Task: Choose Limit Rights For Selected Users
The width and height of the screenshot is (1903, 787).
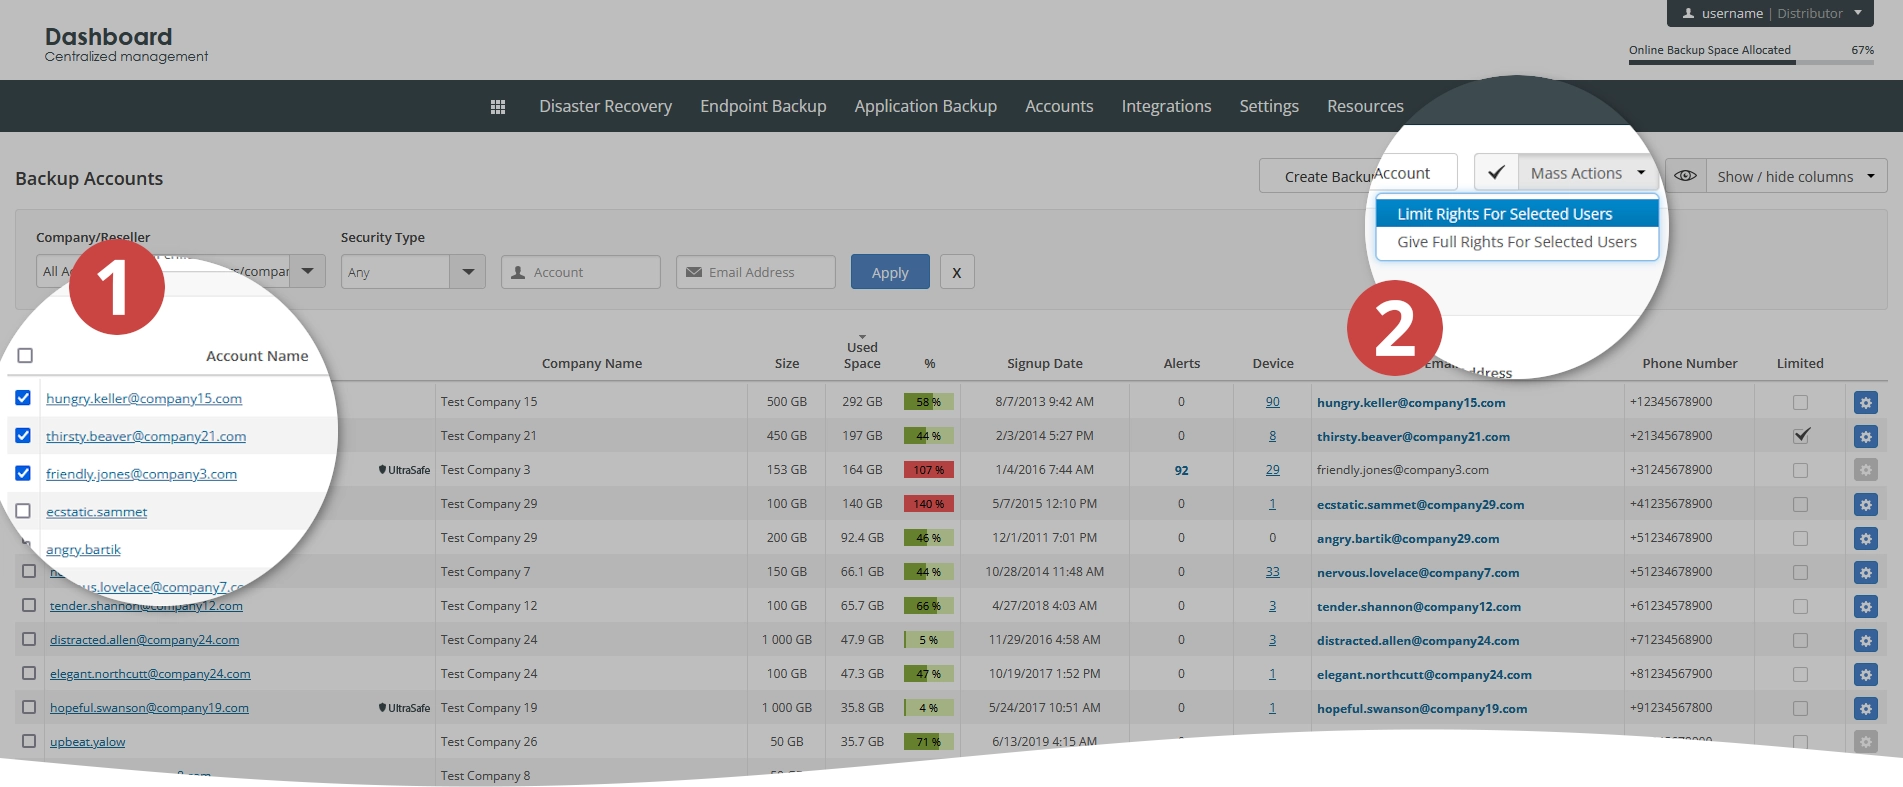Action: (1517, 214)
